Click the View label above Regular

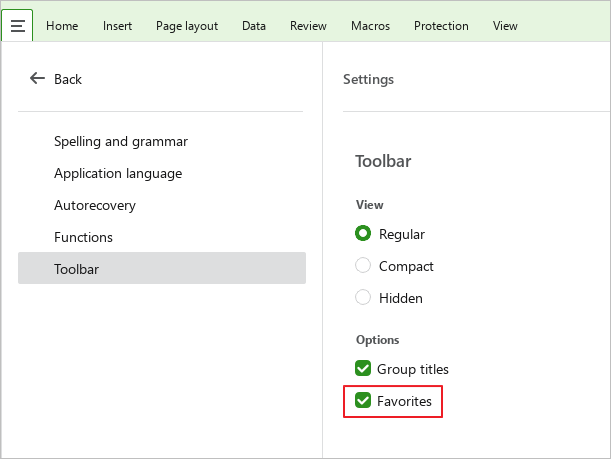(x=369, y=205)
